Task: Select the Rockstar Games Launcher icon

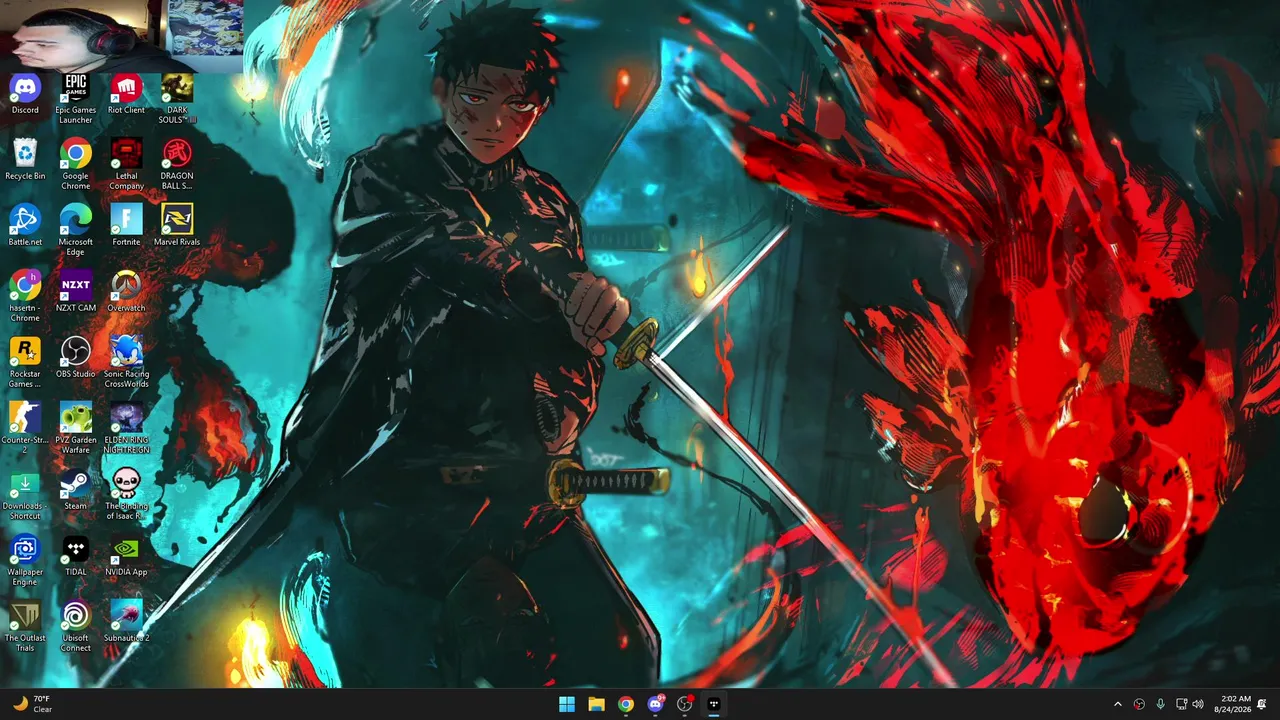Action: 25,363
